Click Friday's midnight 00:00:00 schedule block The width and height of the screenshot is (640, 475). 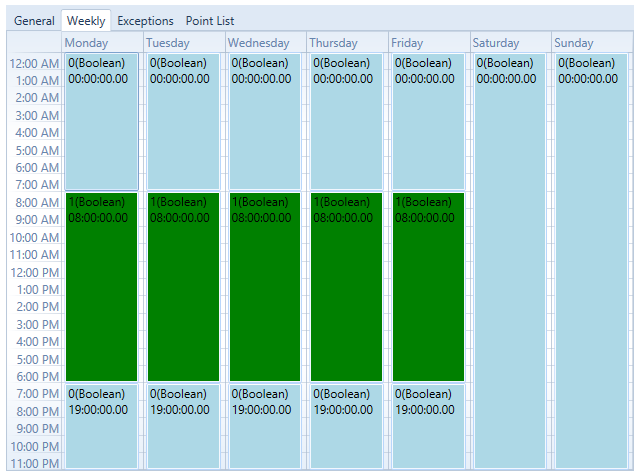point(428,122)
